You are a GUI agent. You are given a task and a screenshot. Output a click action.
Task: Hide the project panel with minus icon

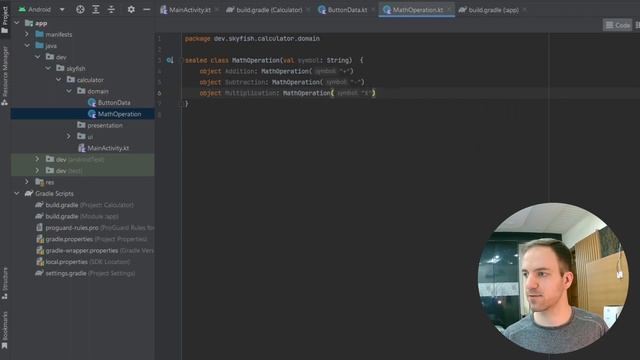(147, 9)
